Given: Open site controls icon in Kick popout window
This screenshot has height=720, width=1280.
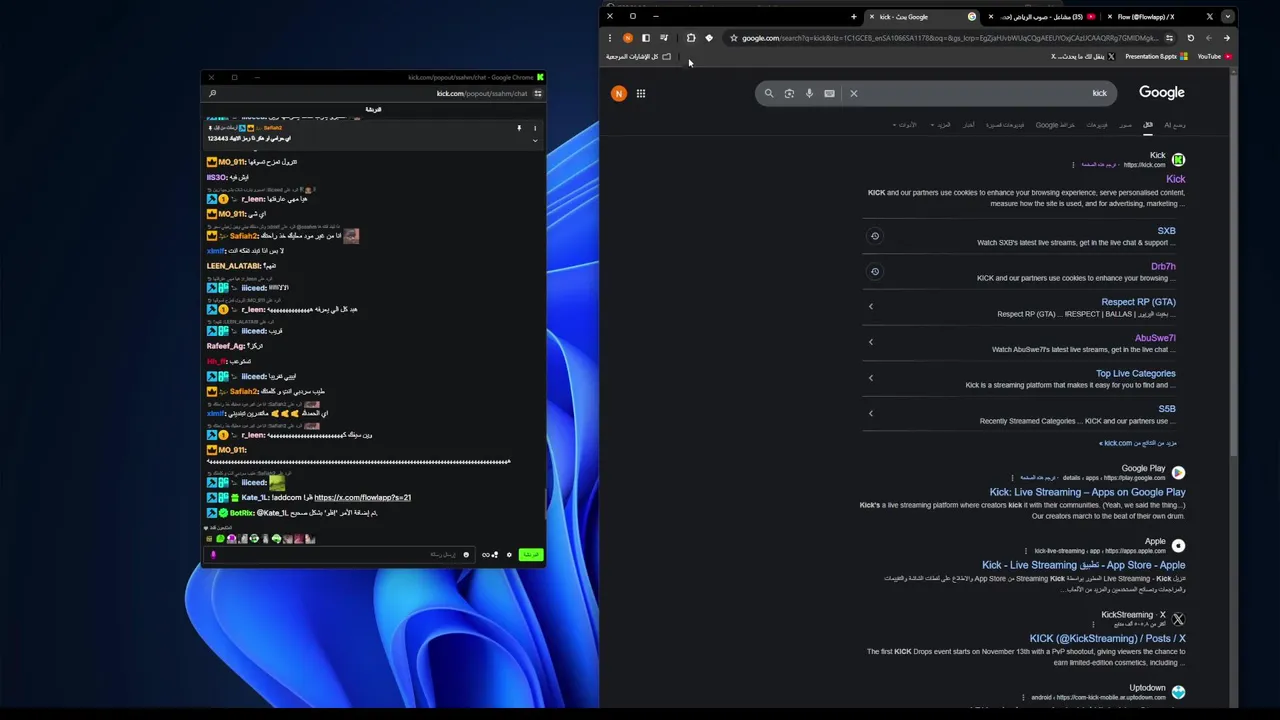Looking at the screenshot, I should (x=537, y=93).
